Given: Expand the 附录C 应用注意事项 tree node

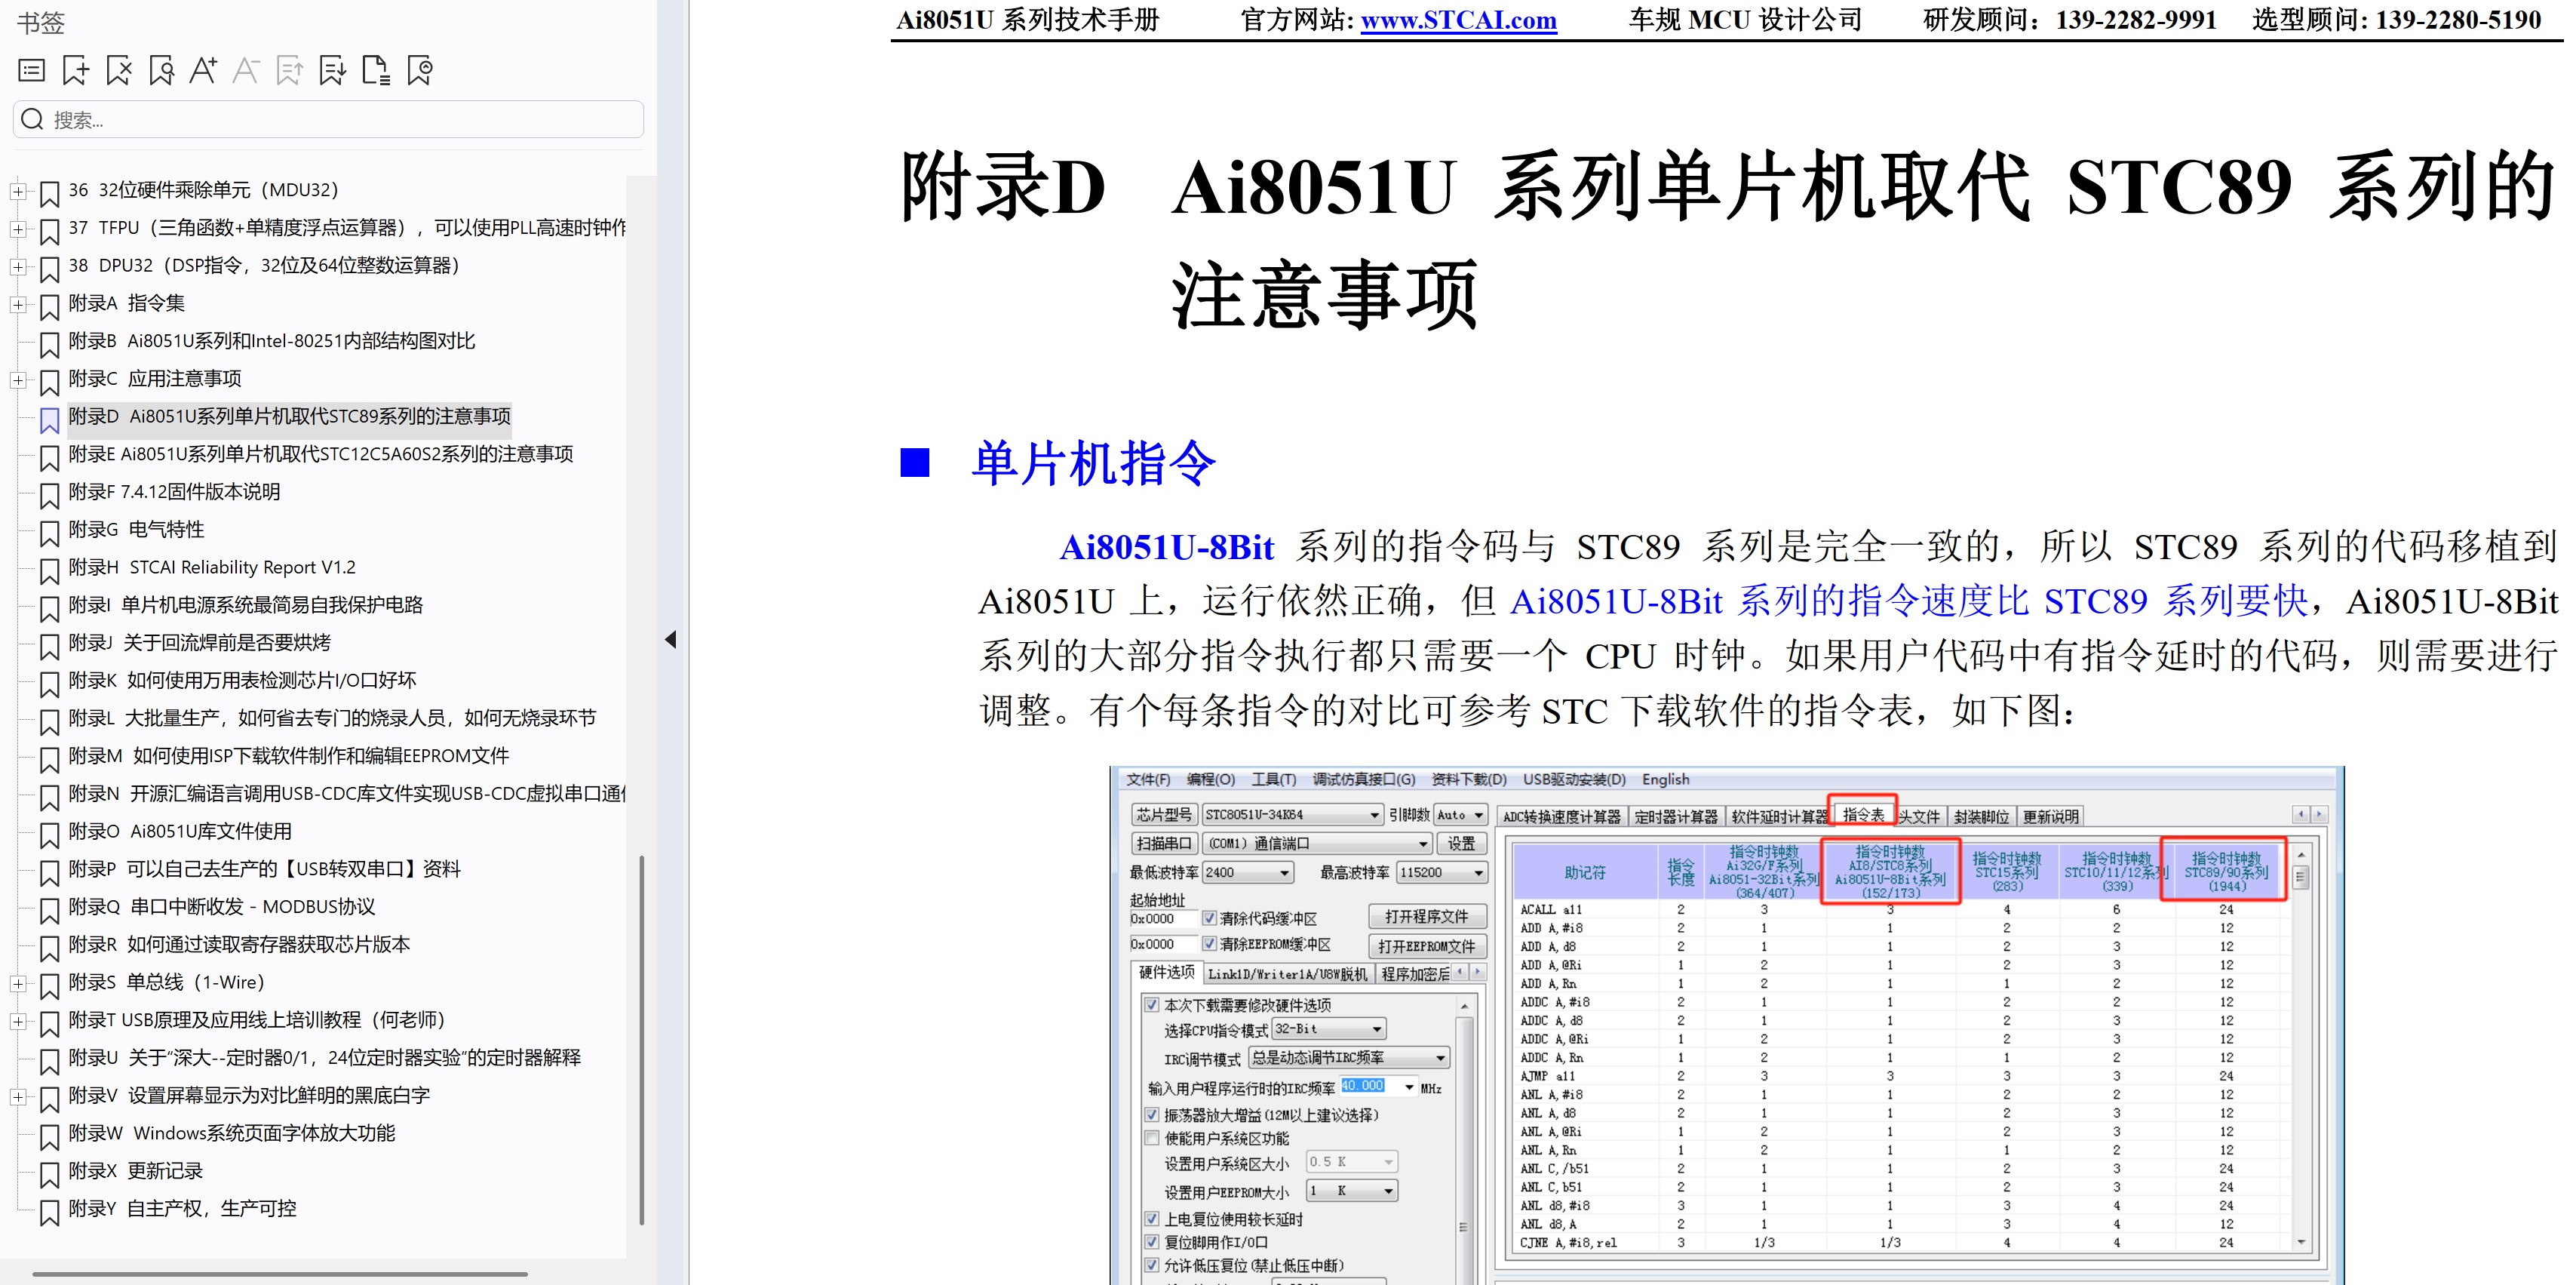Looking at the screenshot, I should [18, 380].
